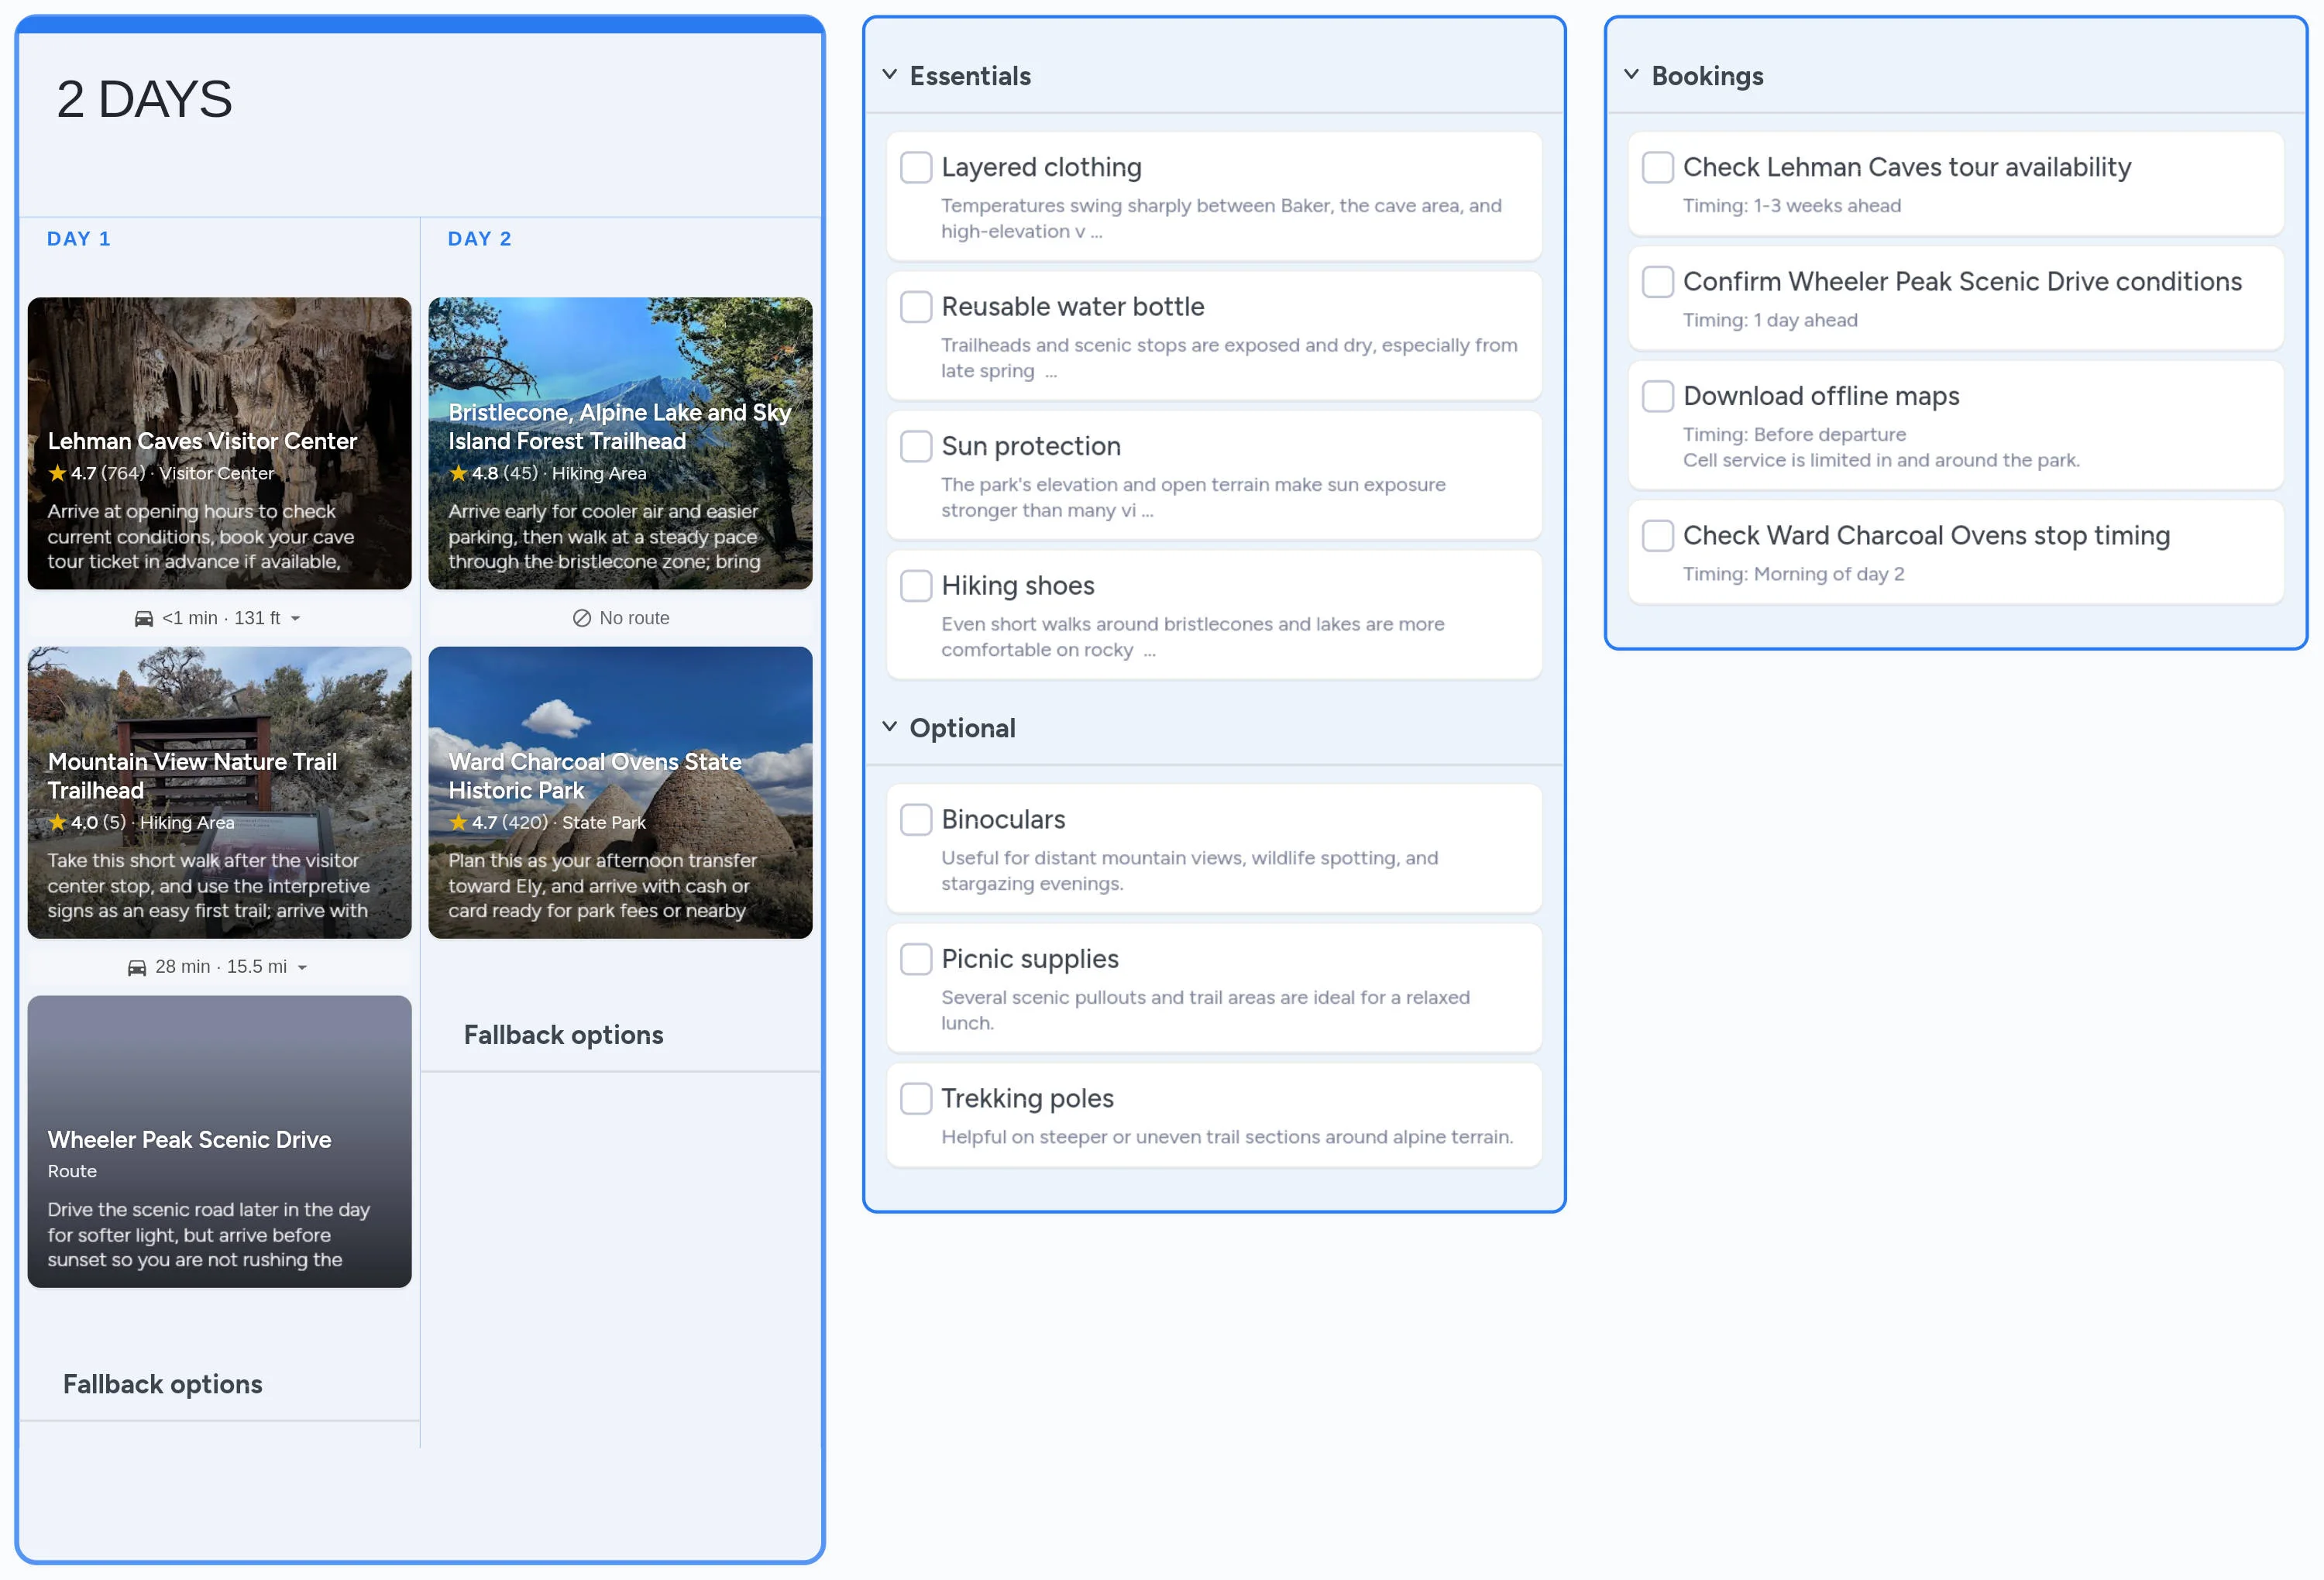The image size is (2324, 1580).
Task: Expand the route details showing 131 ft
Action: pos(297,618)
